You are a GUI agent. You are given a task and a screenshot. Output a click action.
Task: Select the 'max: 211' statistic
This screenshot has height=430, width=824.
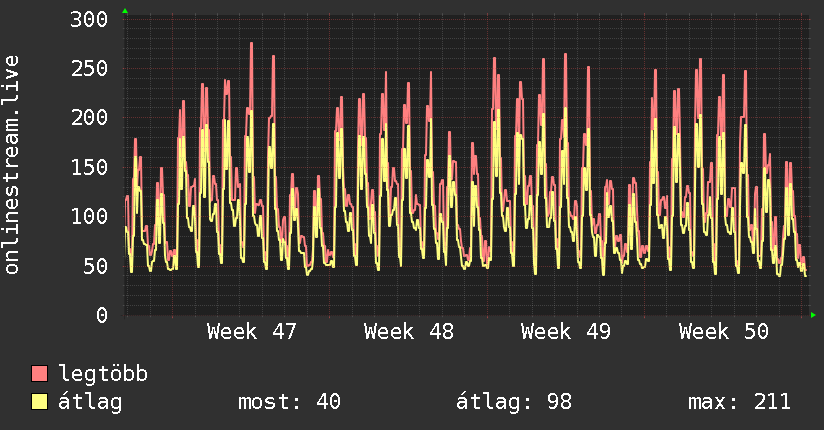[739, 402]
